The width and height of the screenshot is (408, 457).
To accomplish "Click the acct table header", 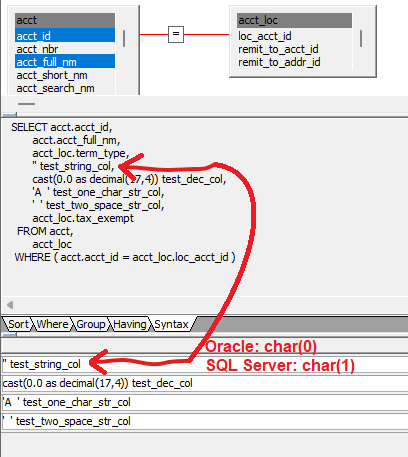I will 65,20.
